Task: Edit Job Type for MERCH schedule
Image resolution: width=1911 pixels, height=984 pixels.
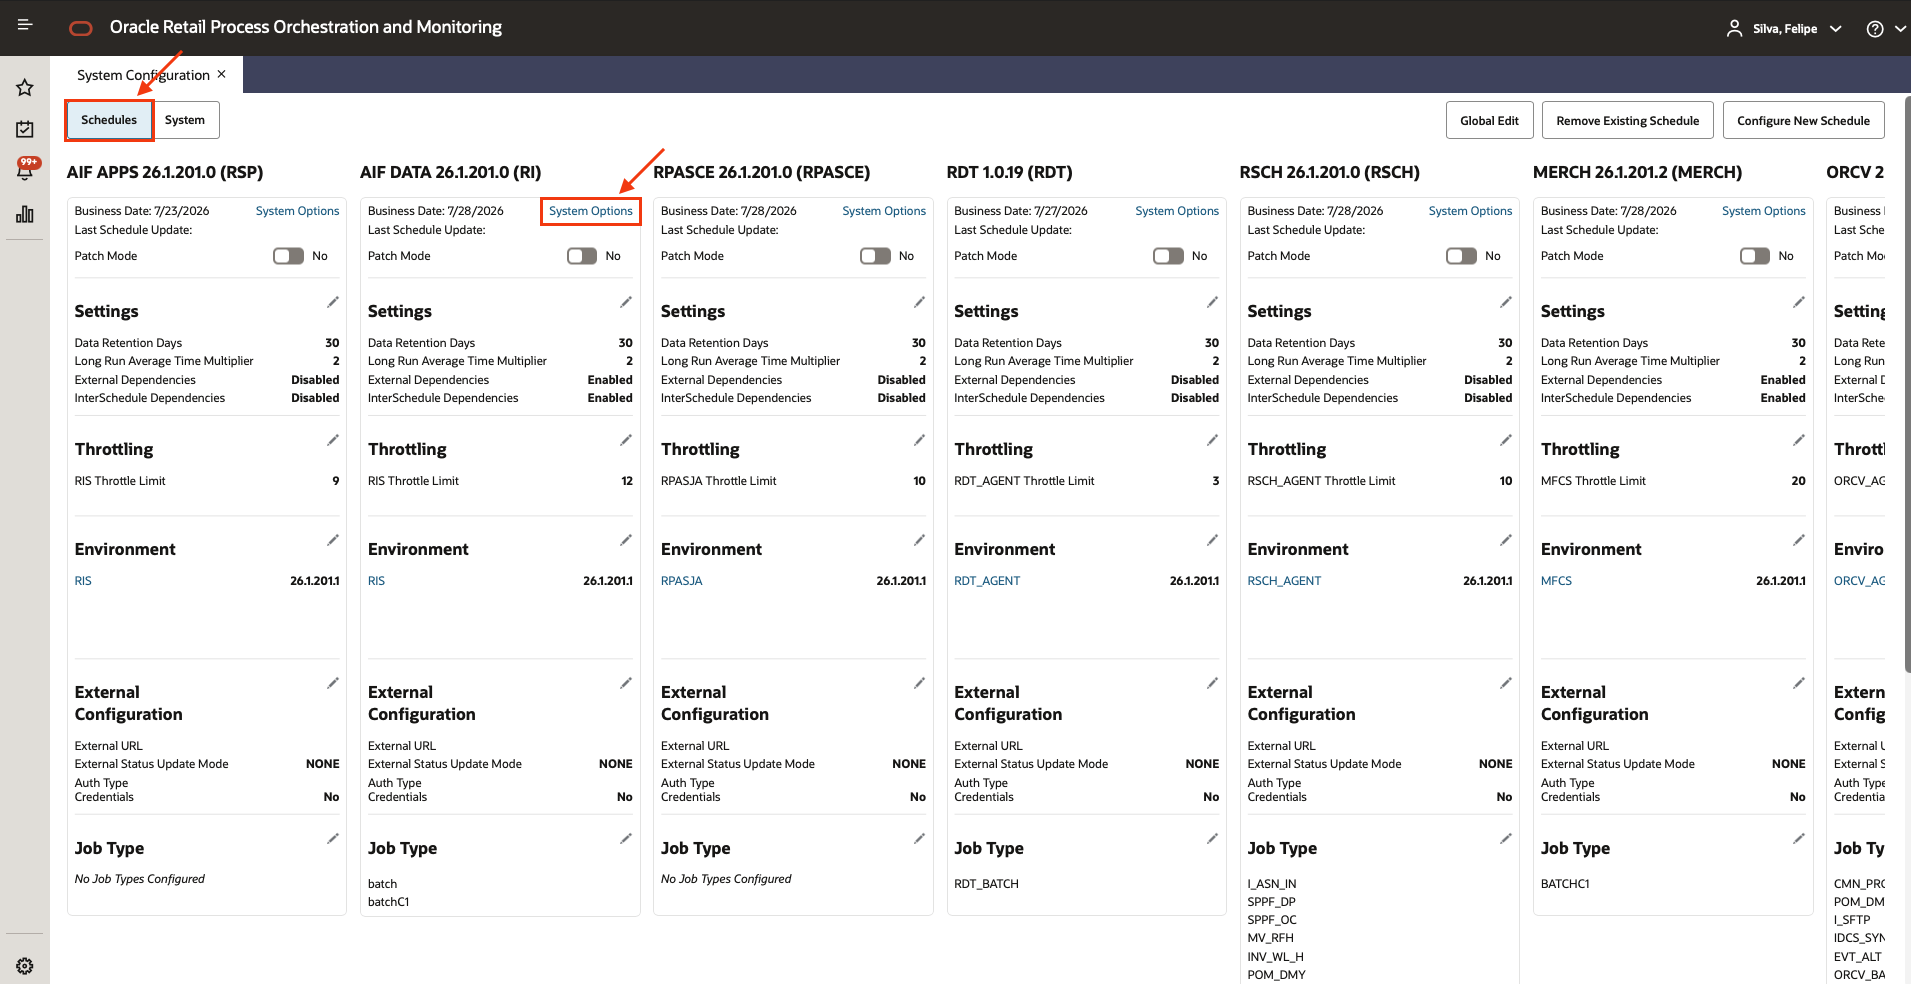Action: [x=1799, y=839]
